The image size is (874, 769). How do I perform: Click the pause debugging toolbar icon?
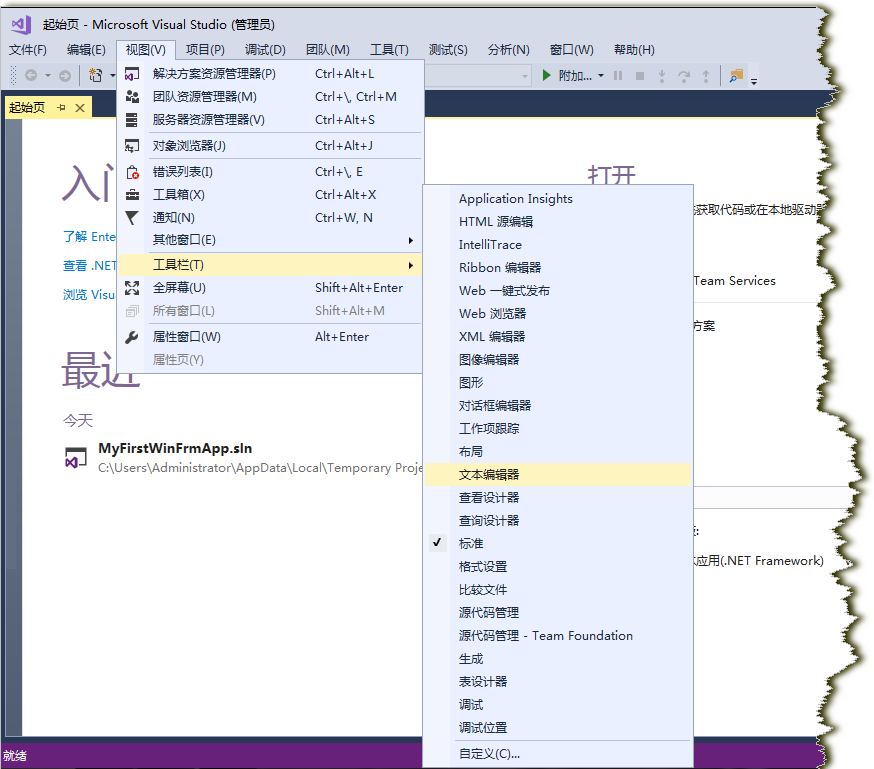618,75
